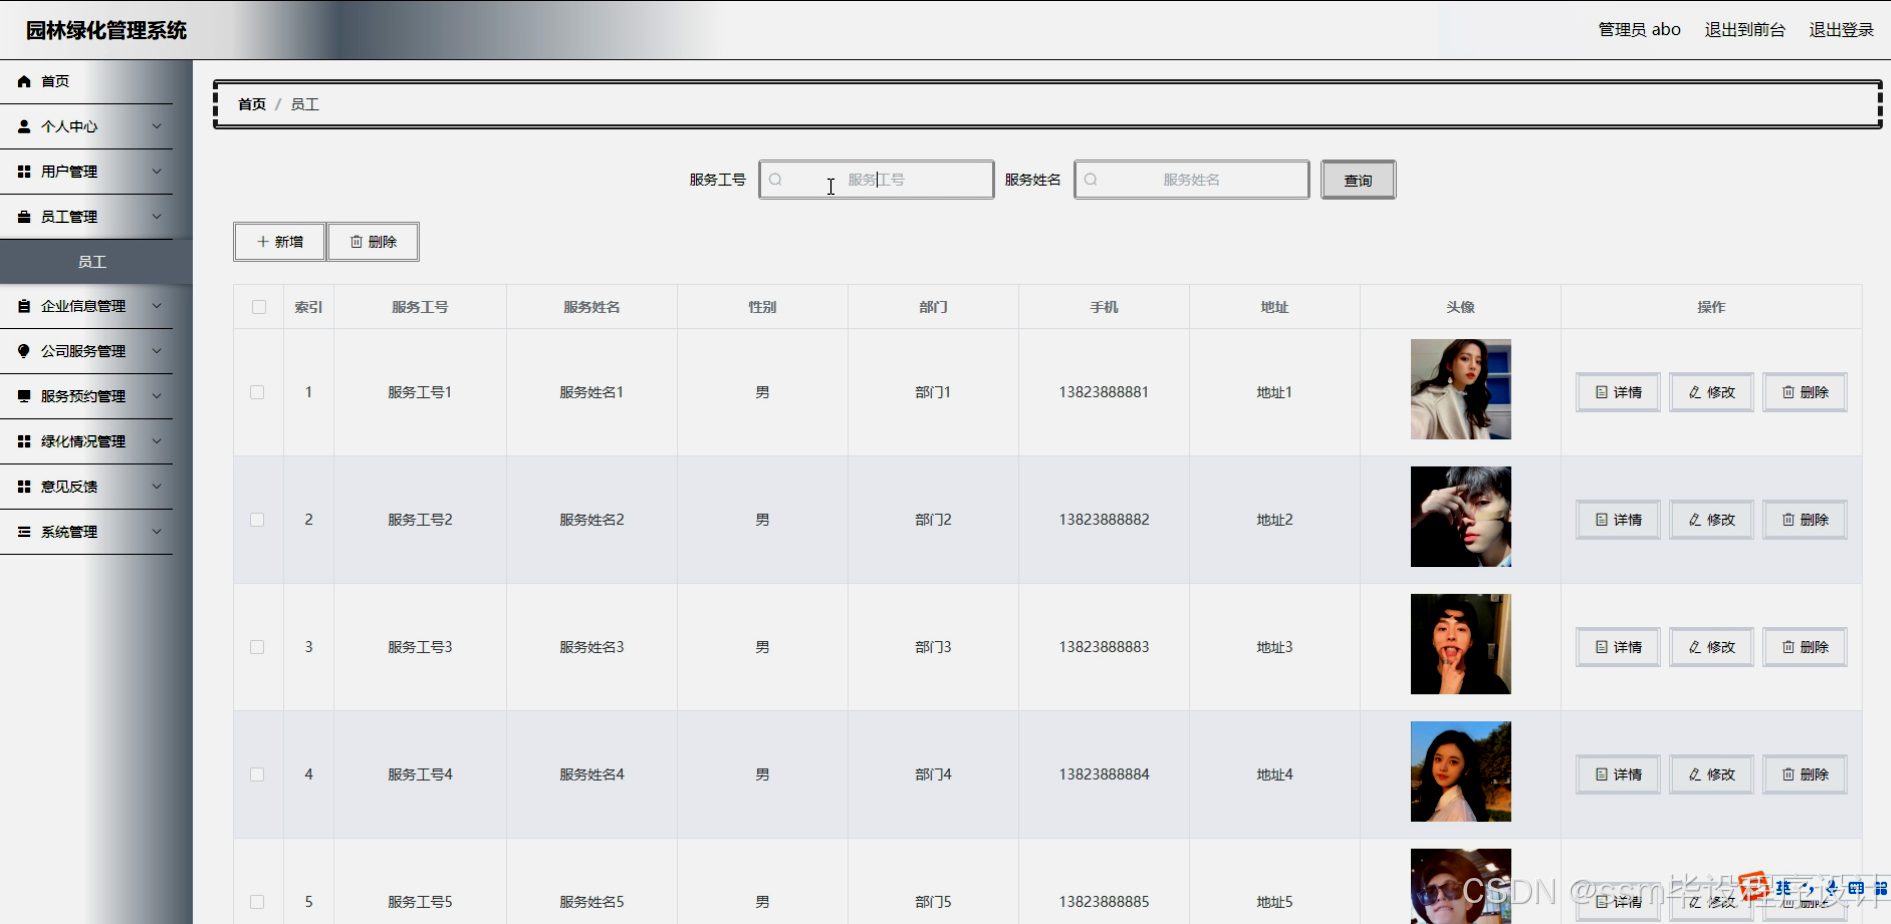
Task: Focus the 服务工号 search input
Action: (876, 180)
